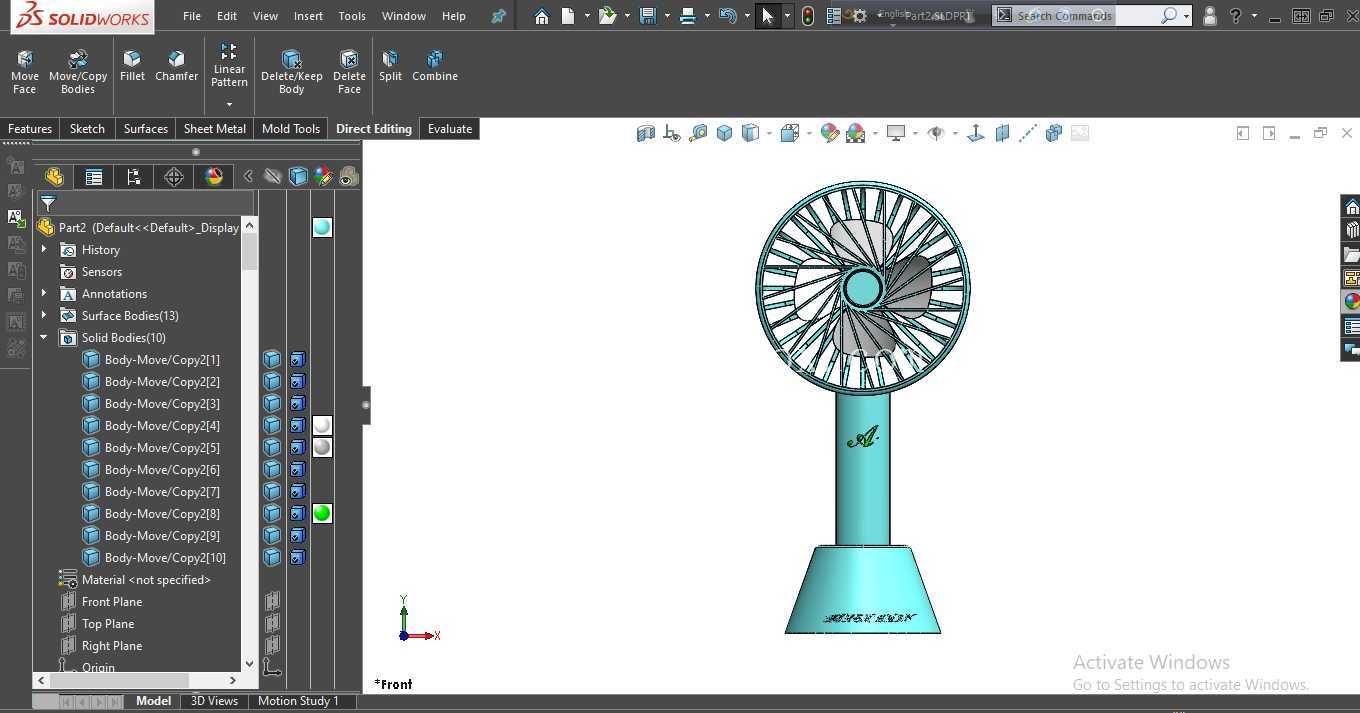1360x713 pixels.
Task: Open the Move/Copy Bodies tool
Action: (78, 72)
